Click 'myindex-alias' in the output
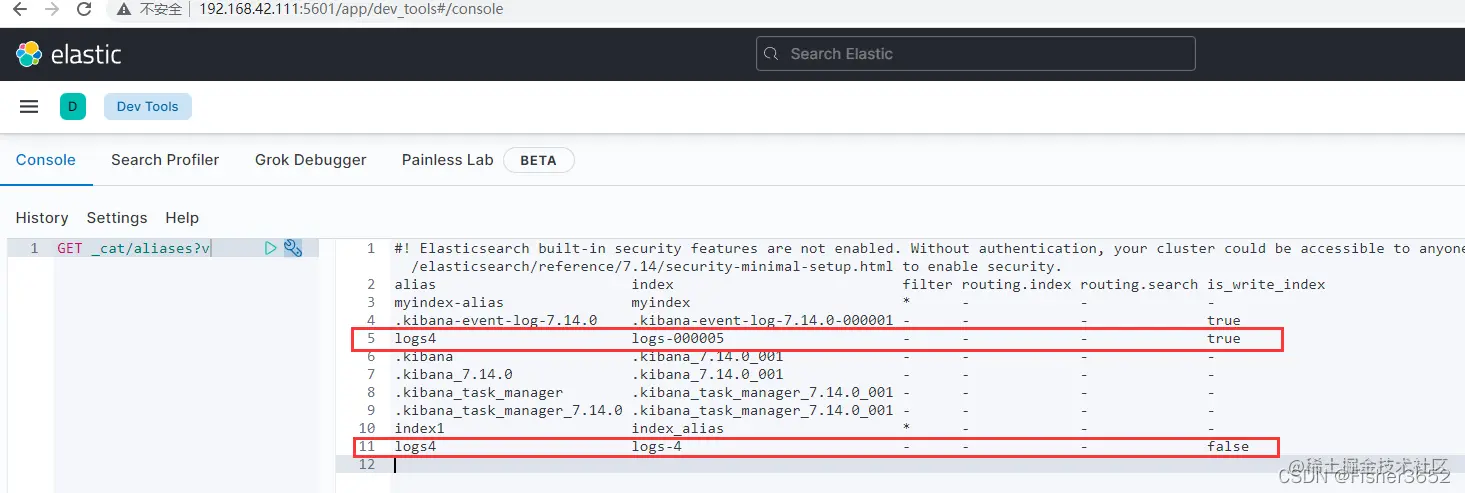 (x=449, y=302)
